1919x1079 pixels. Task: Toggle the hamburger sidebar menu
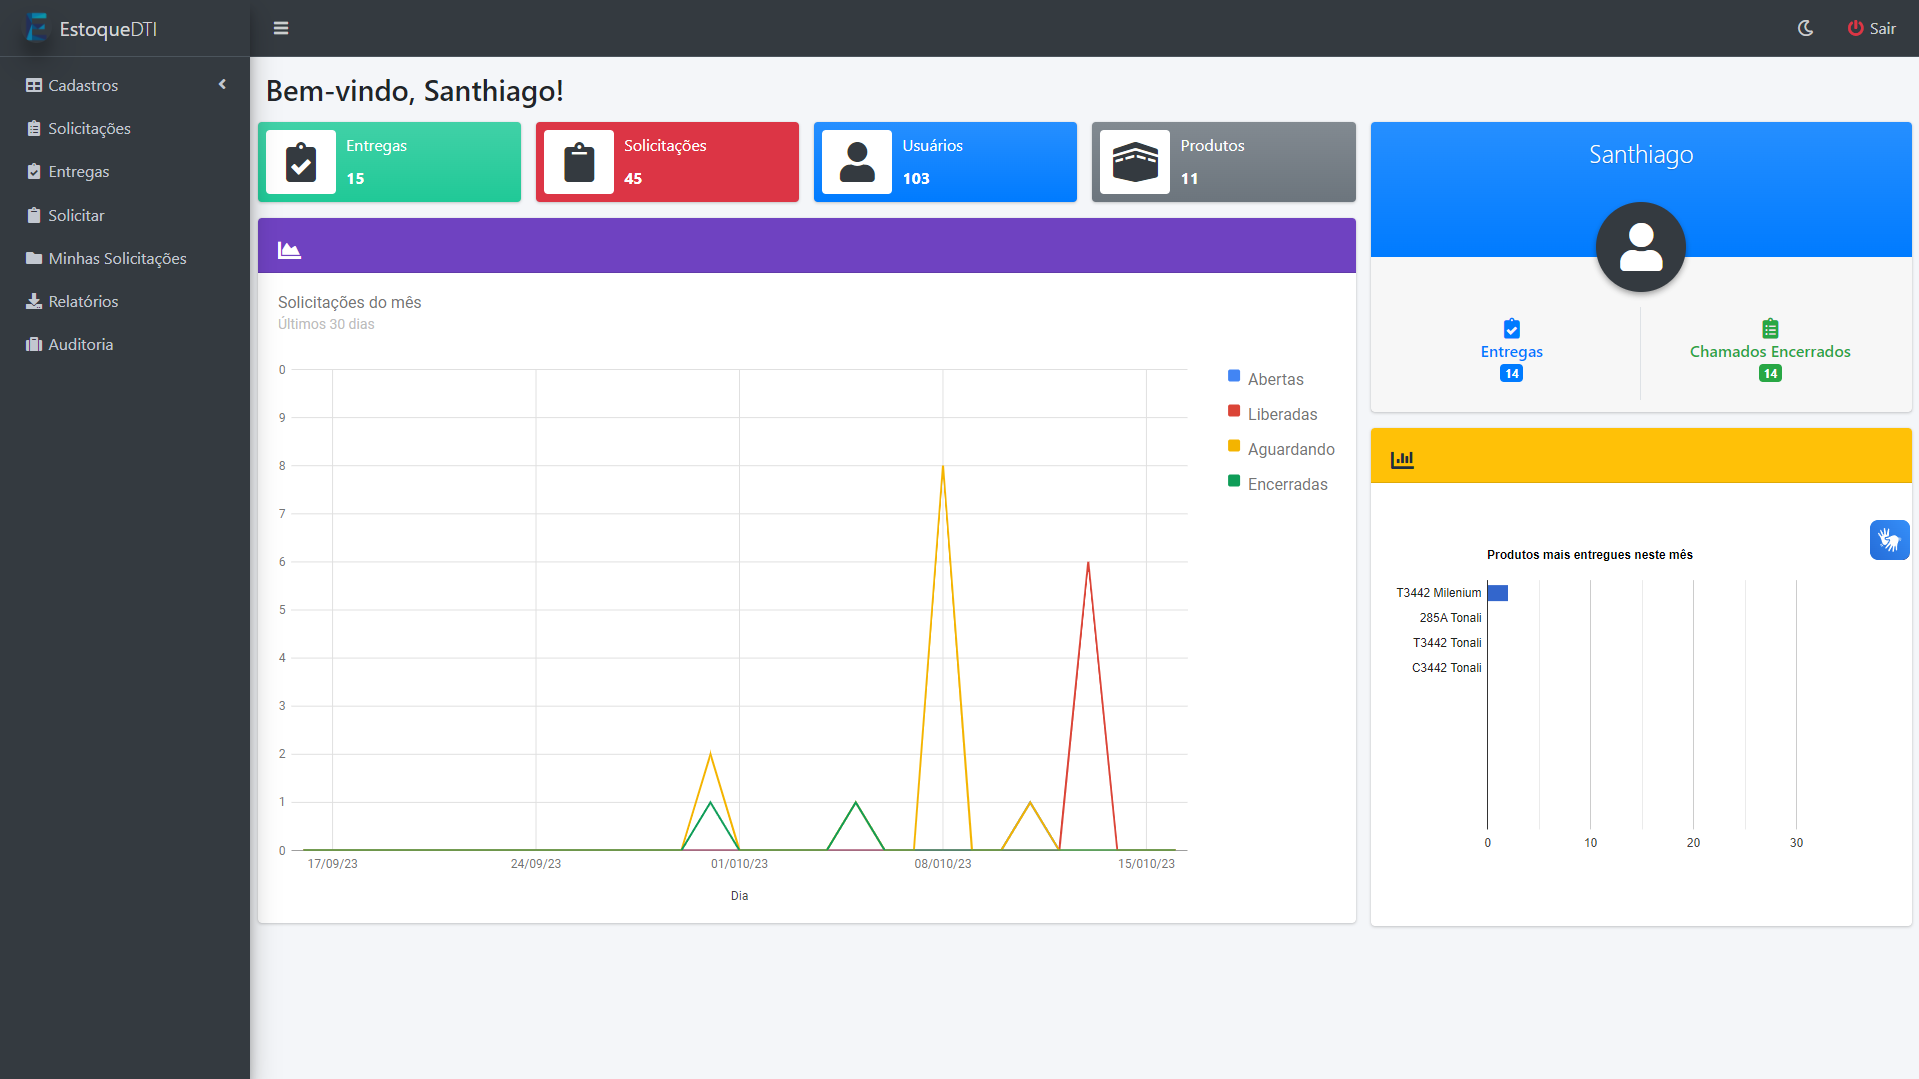pos(281,28)
